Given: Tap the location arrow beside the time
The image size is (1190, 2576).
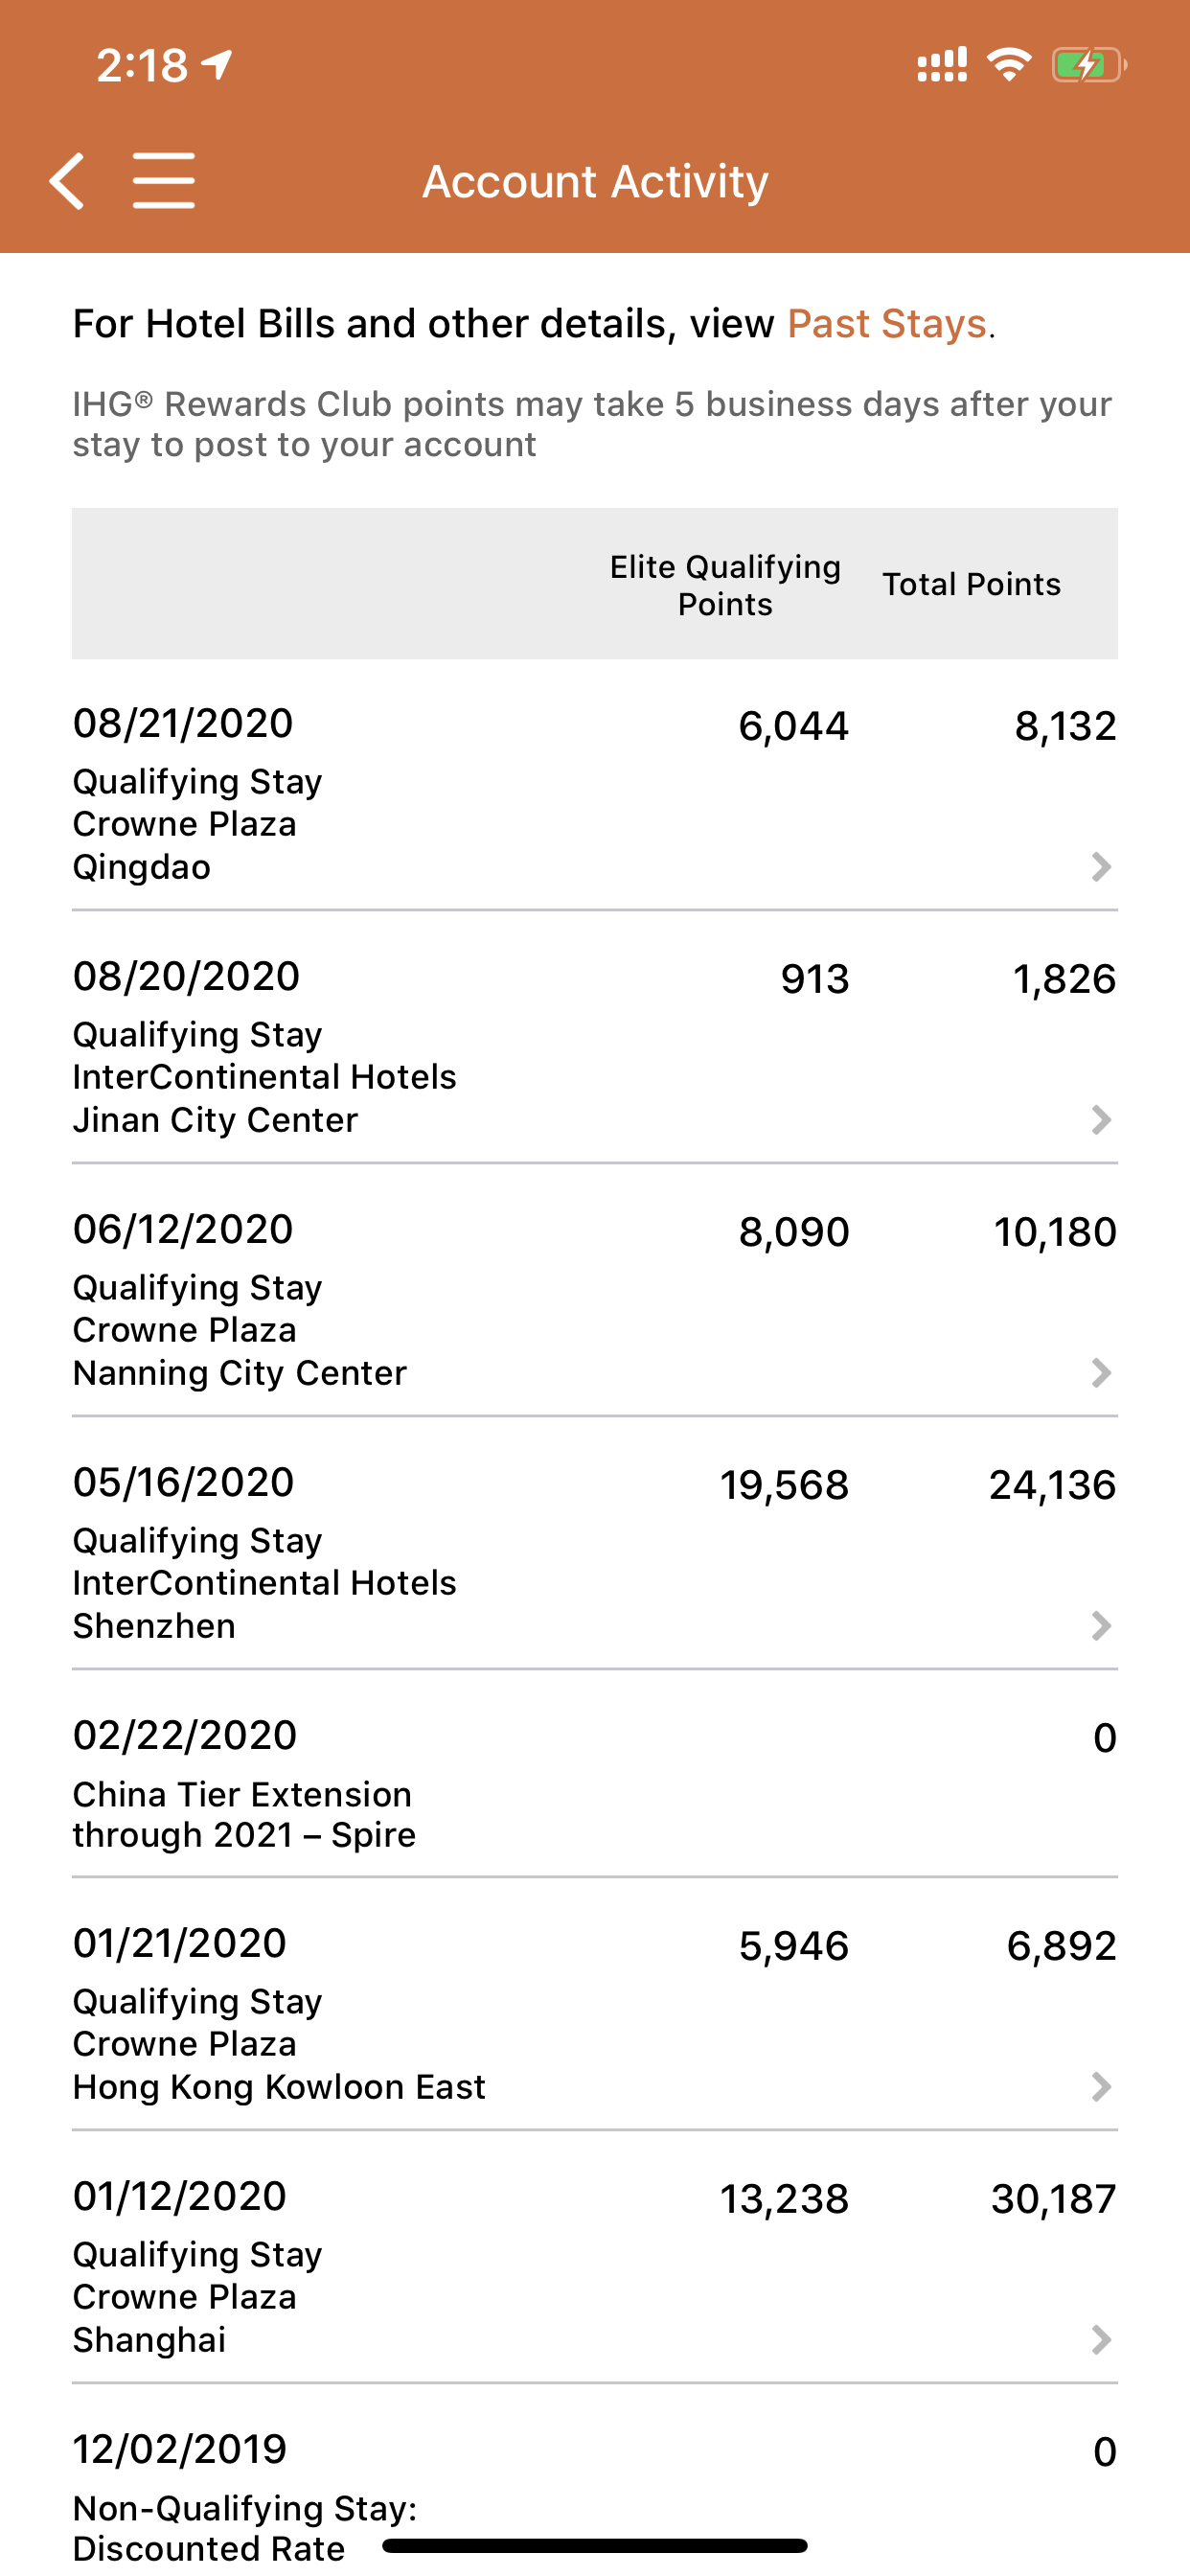Looking at the screenshot, I should click(217, 65).
